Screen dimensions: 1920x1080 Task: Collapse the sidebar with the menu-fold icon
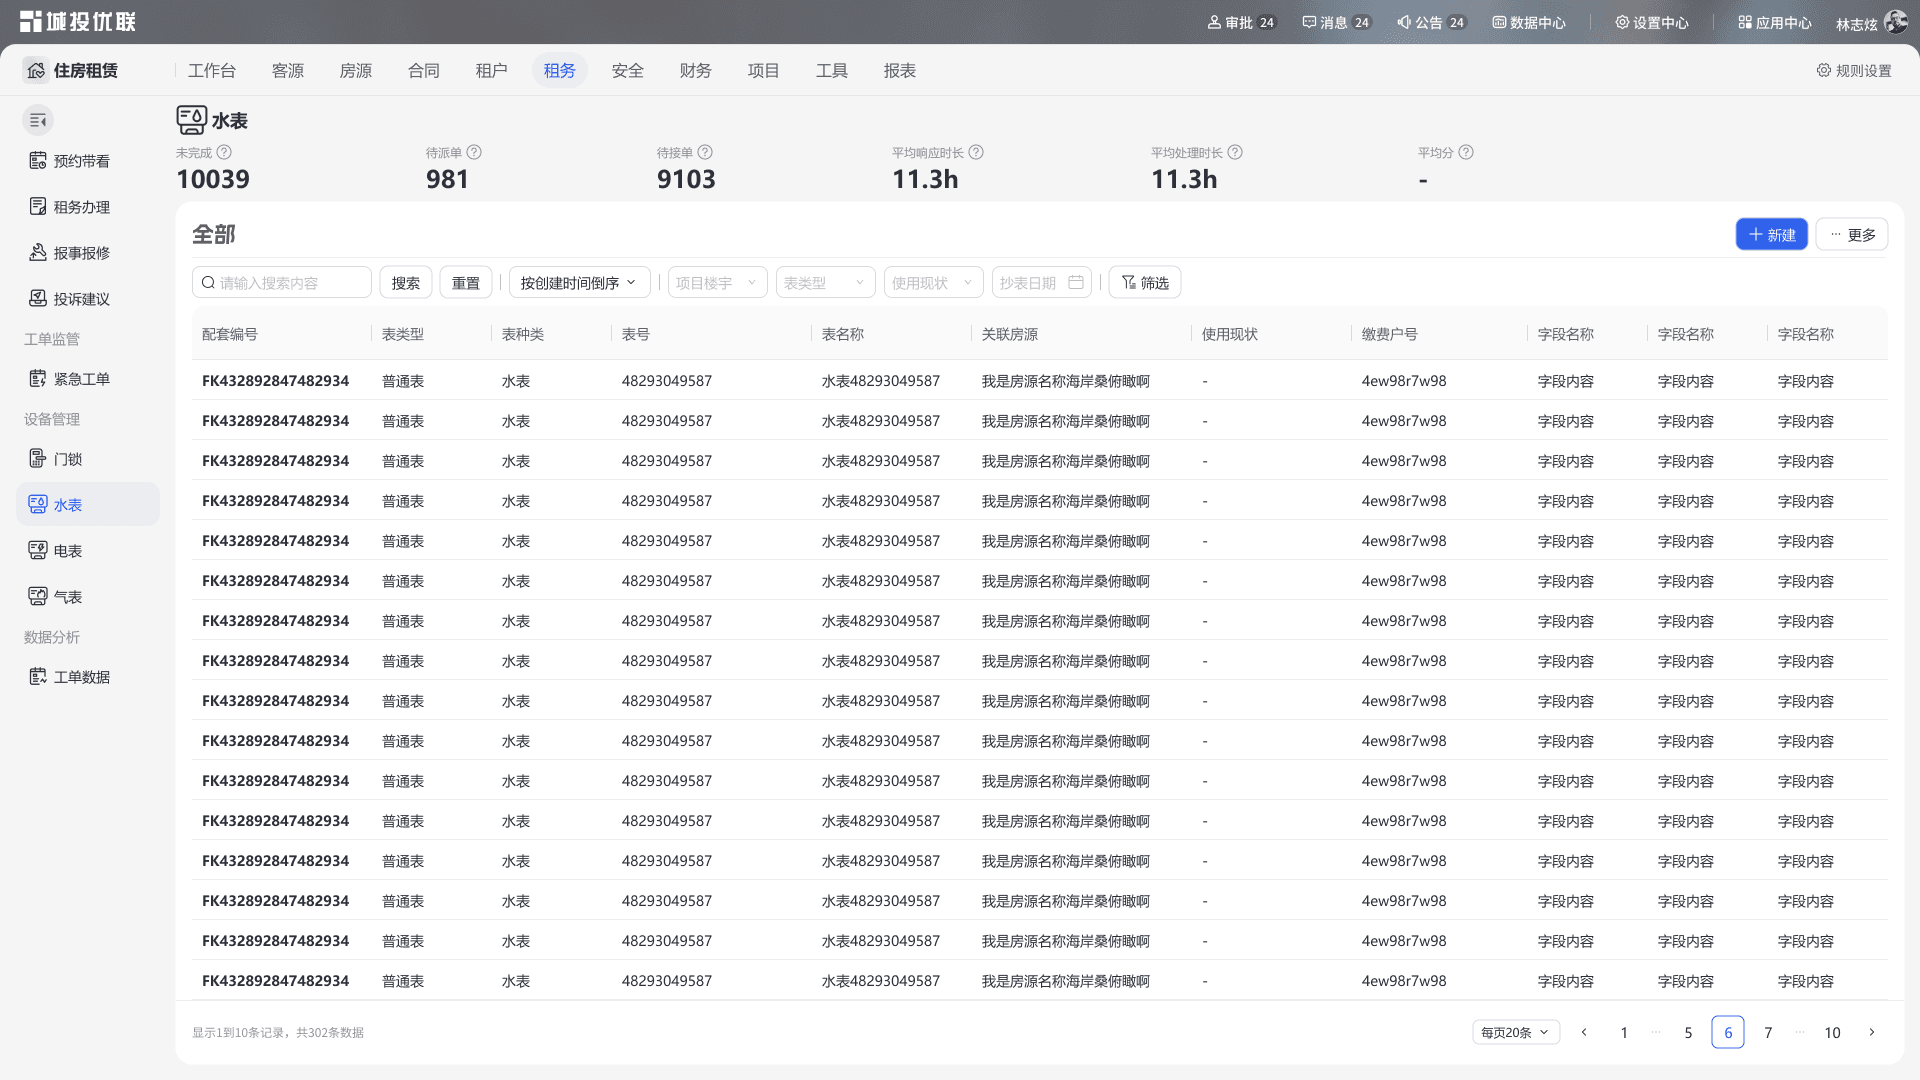coord(38,121)
